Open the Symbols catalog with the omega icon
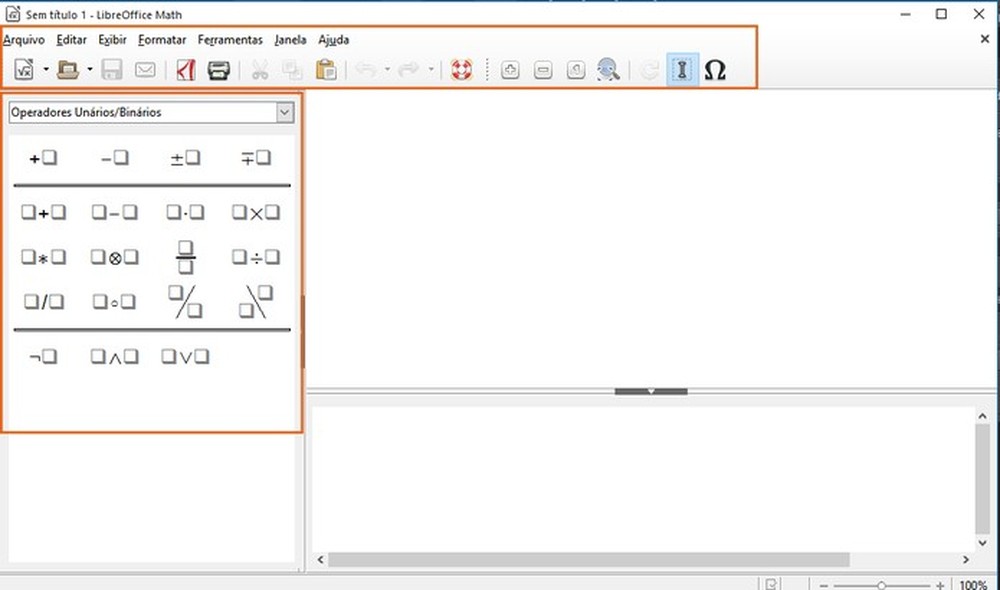Screen dimensions: 1000x590 [714, 70]
